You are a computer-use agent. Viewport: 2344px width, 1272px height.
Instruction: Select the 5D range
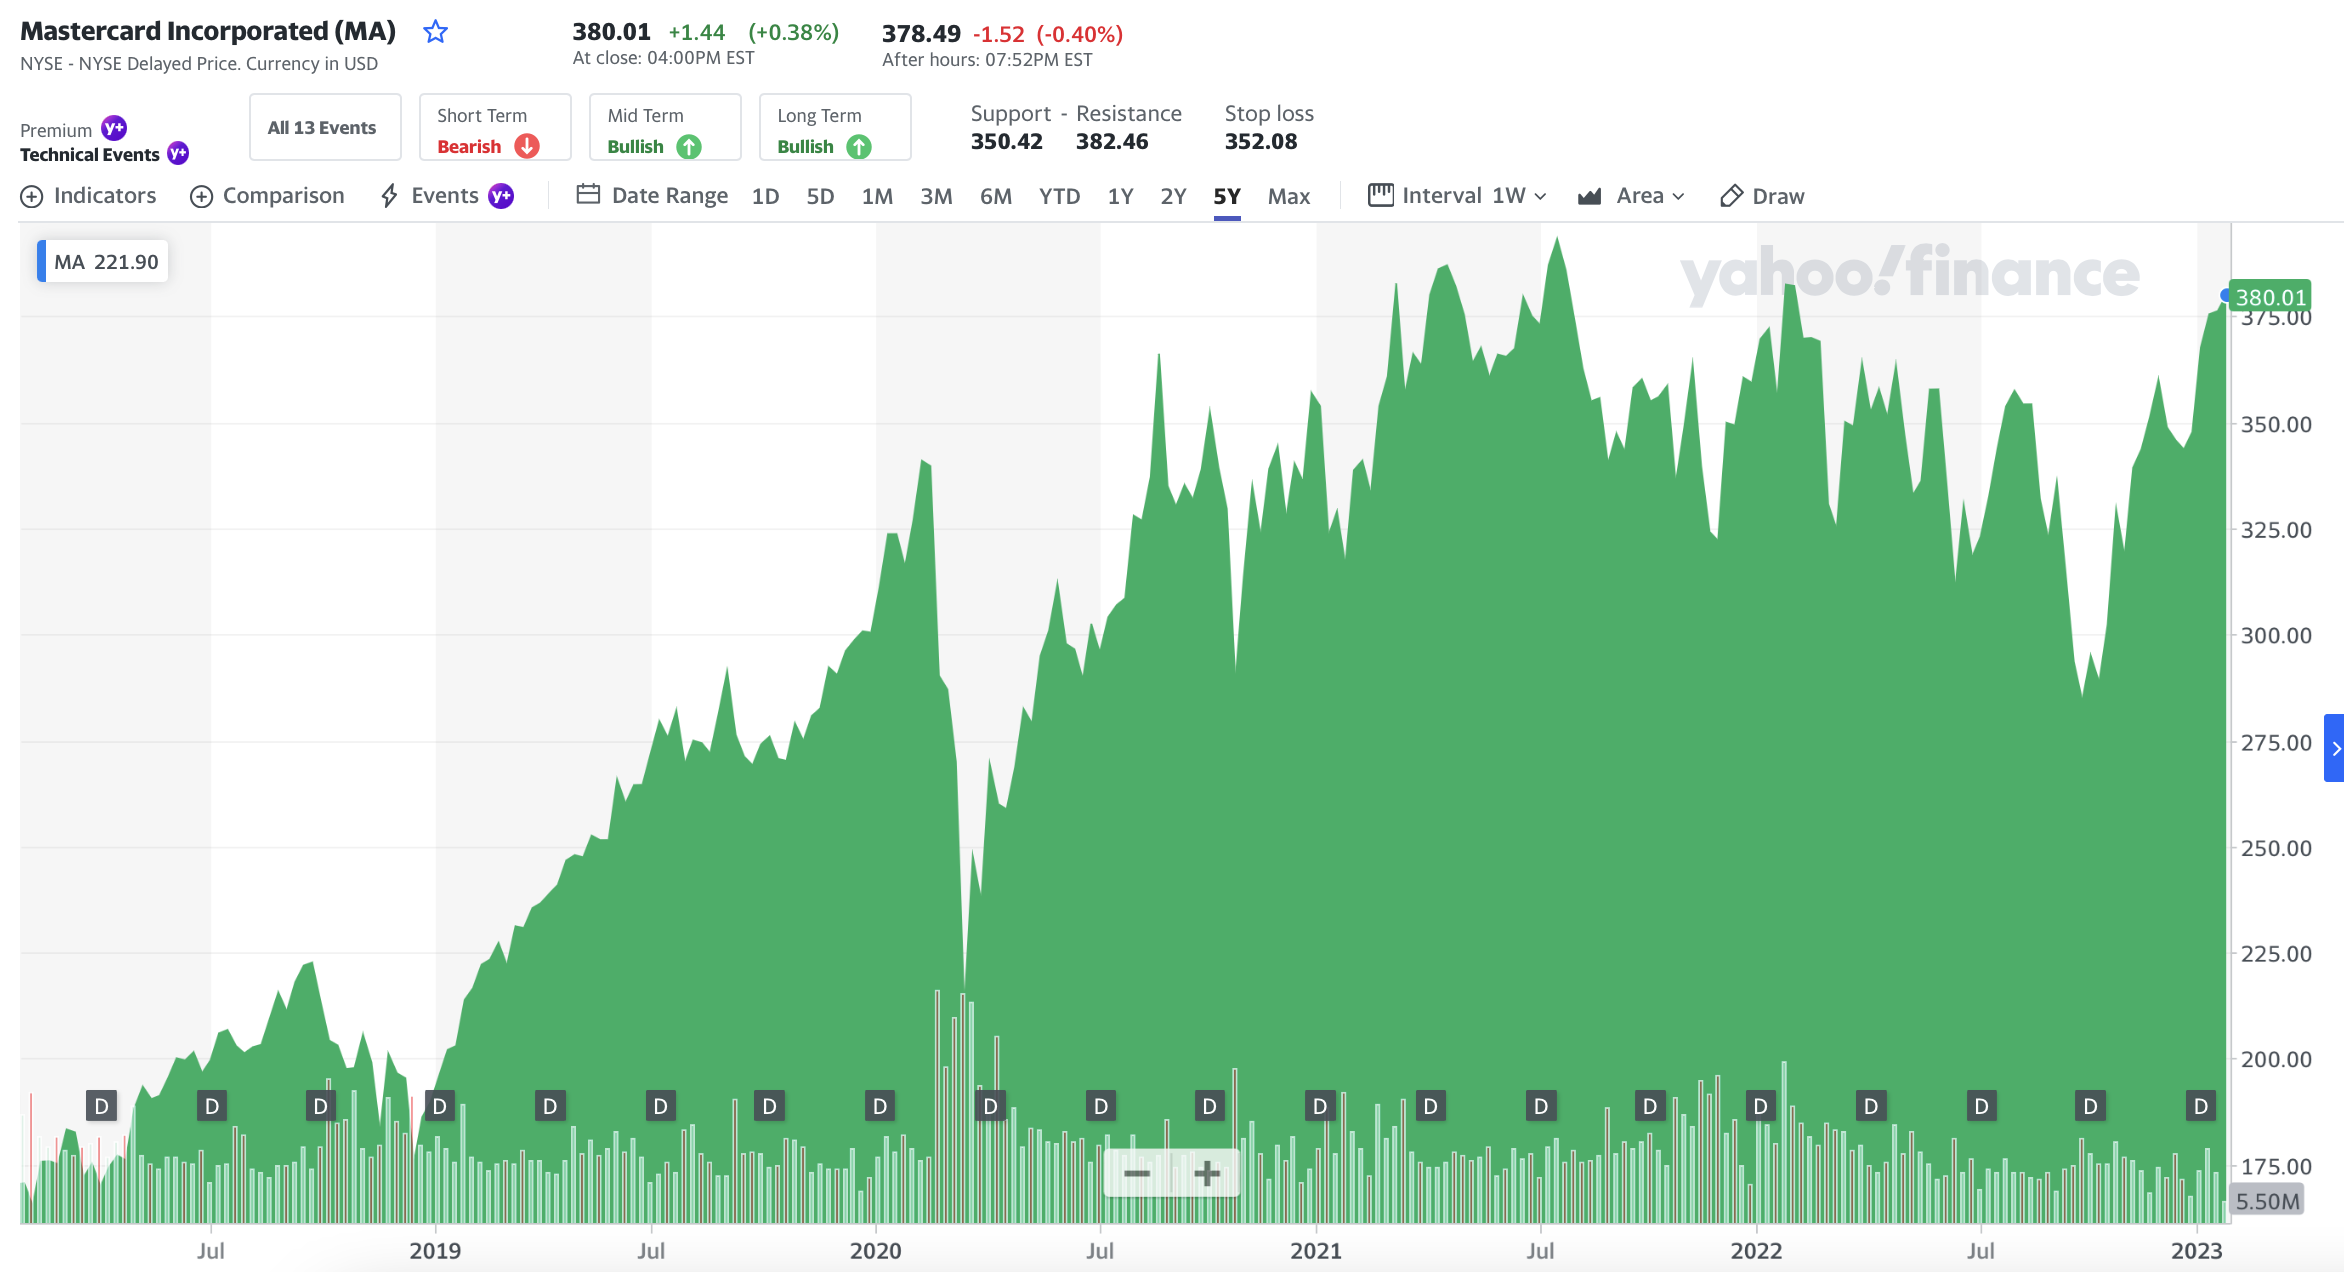point(820,197)
